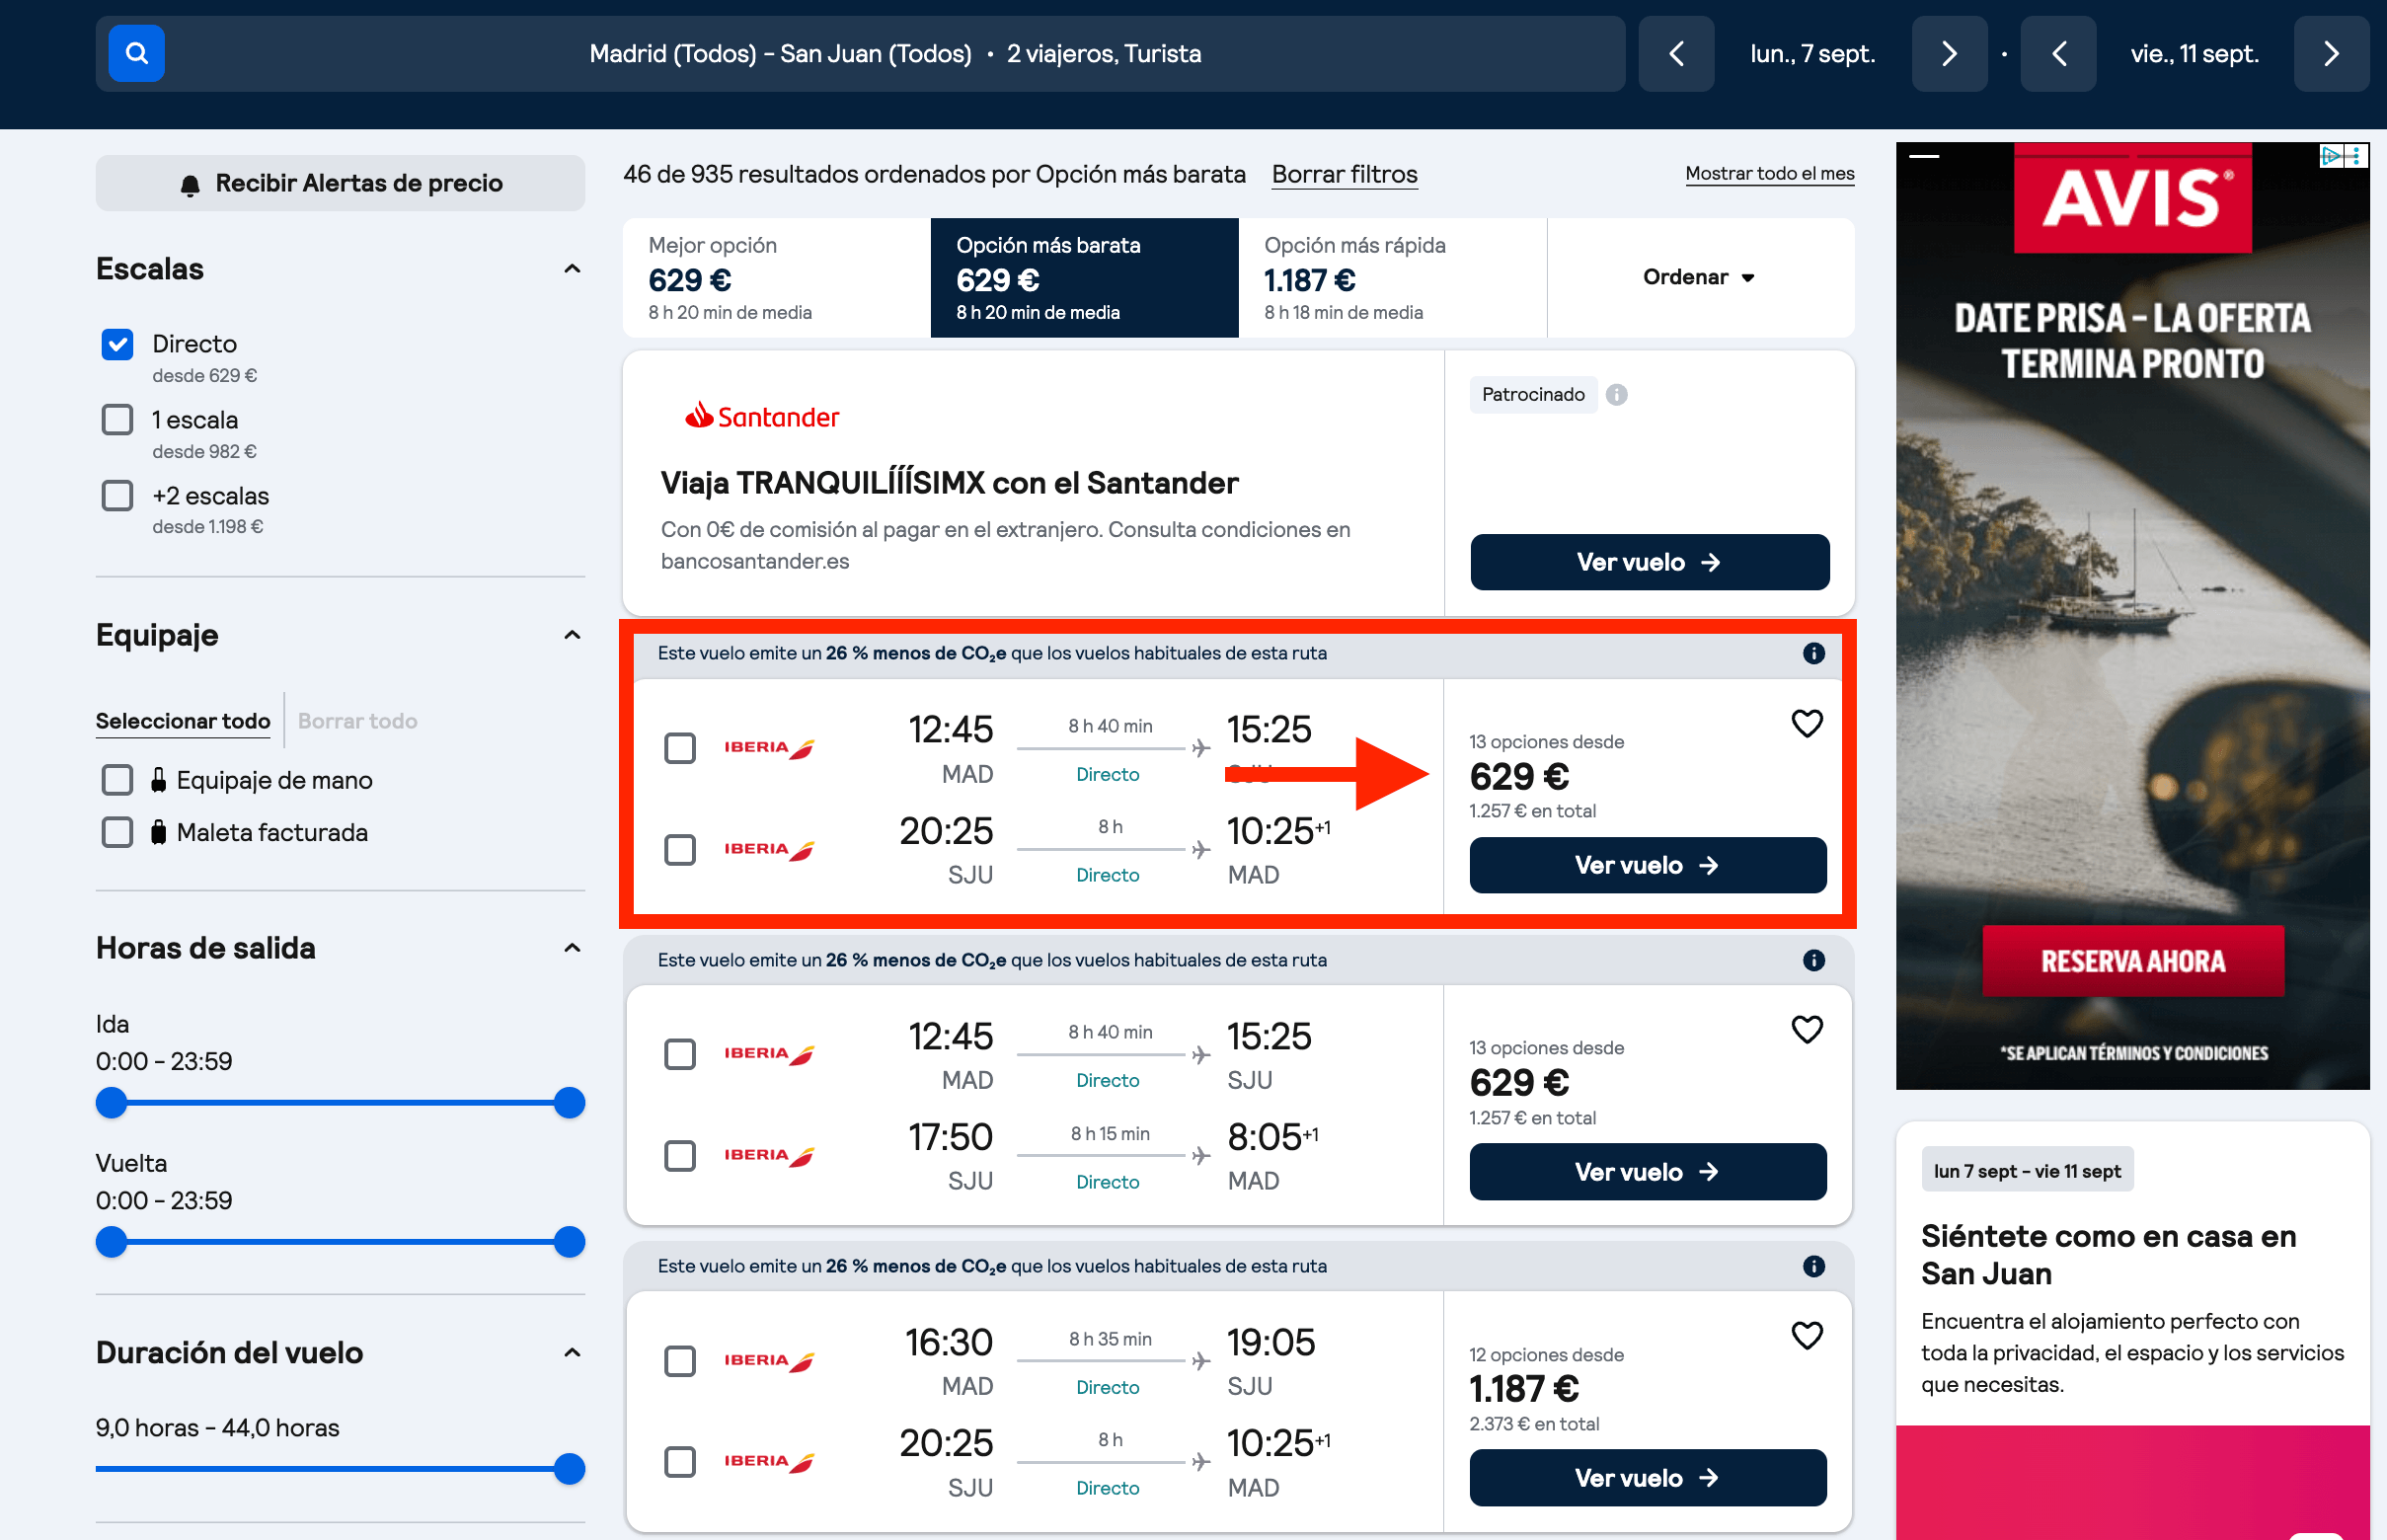Click the lun 7 sept – vie 11 sept tag

(x=2026, y=1170)
